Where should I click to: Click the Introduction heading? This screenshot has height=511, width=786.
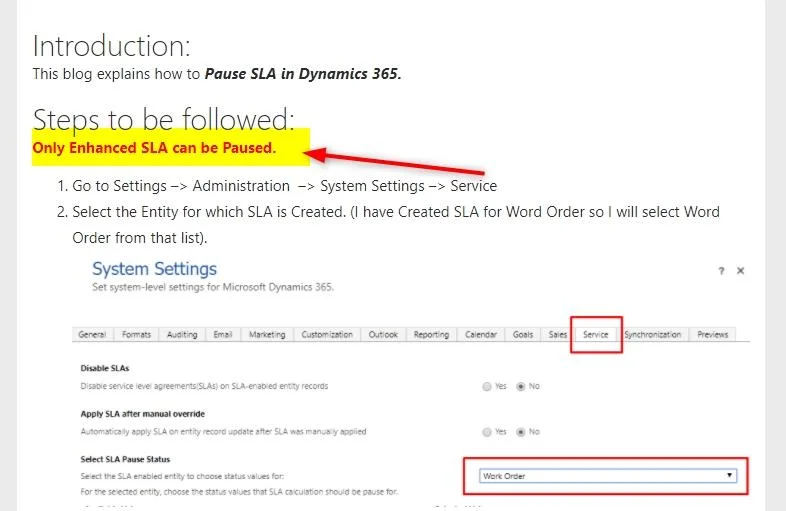point(112,46)
